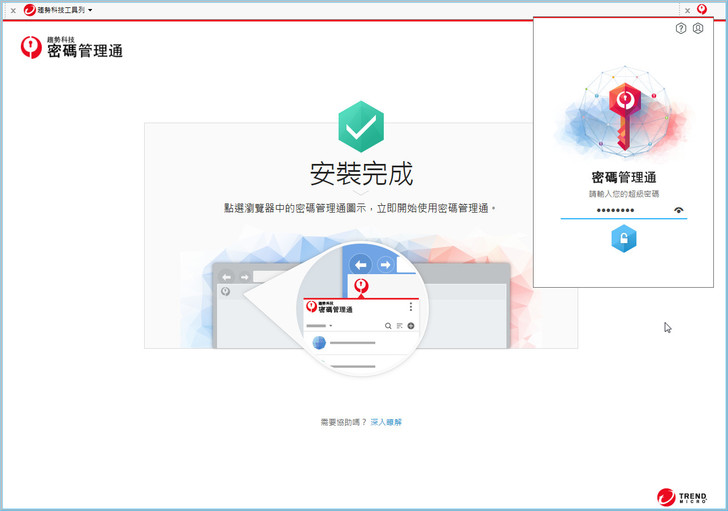Toggle master password visibility eye icon
The image size is (728, 511).
pyautogui.click(x=679, y=210)
